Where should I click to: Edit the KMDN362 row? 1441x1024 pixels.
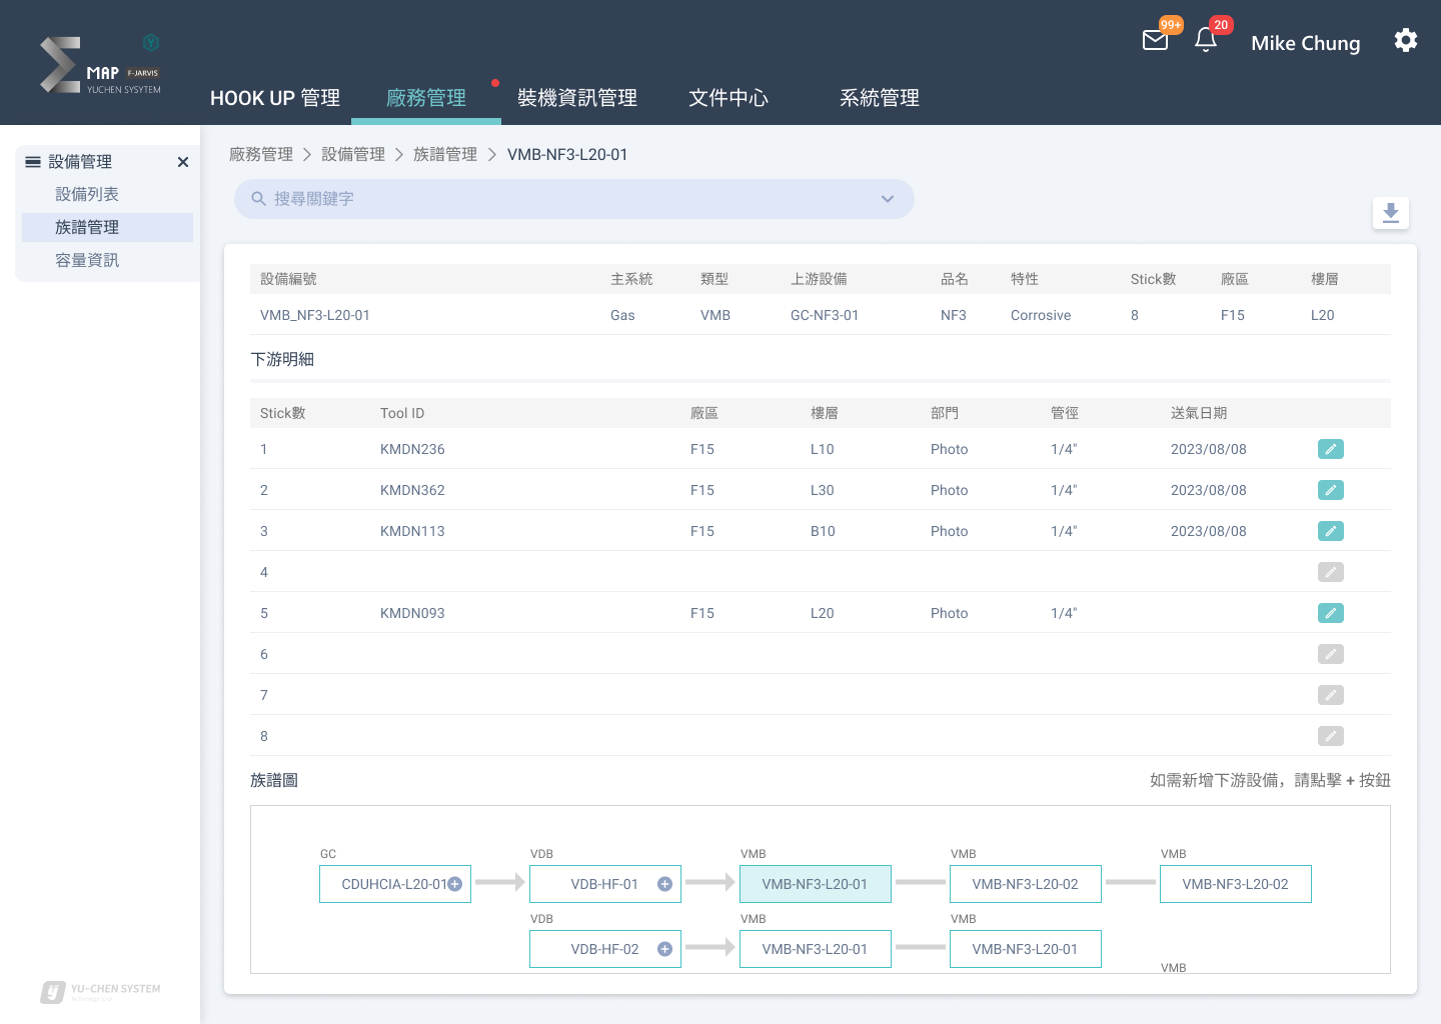(1330, 491)
